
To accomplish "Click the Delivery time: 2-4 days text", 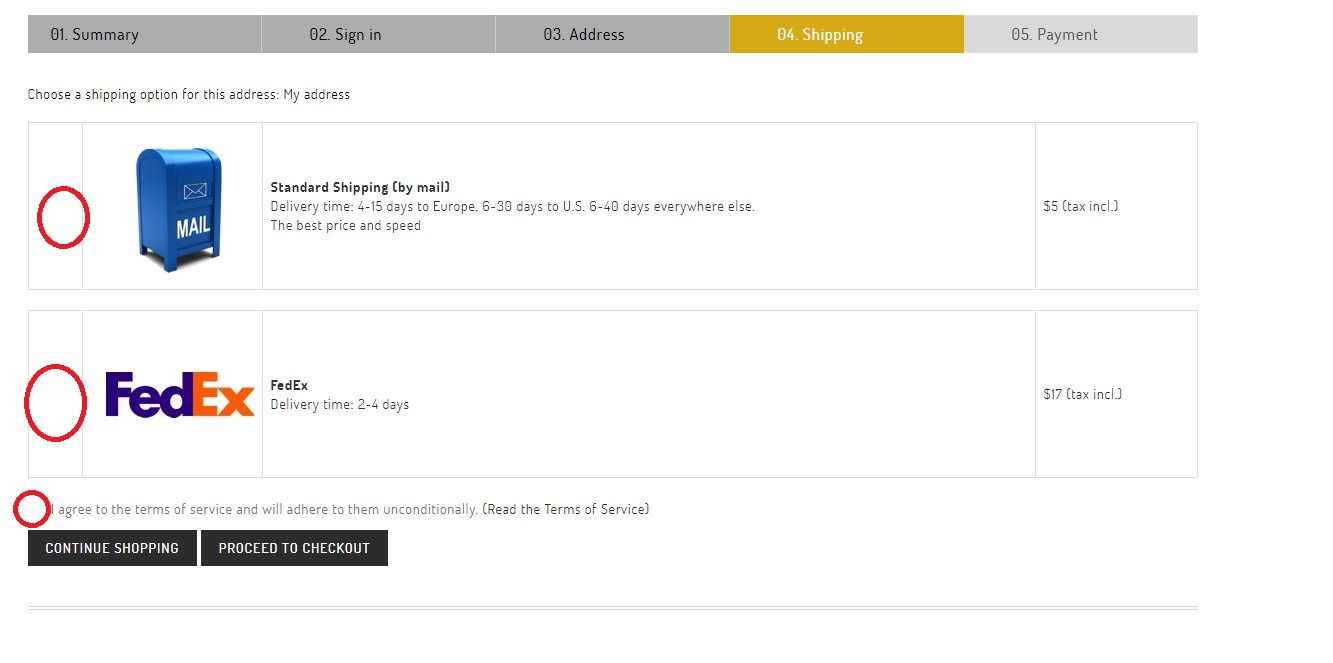I will point(340,405).
